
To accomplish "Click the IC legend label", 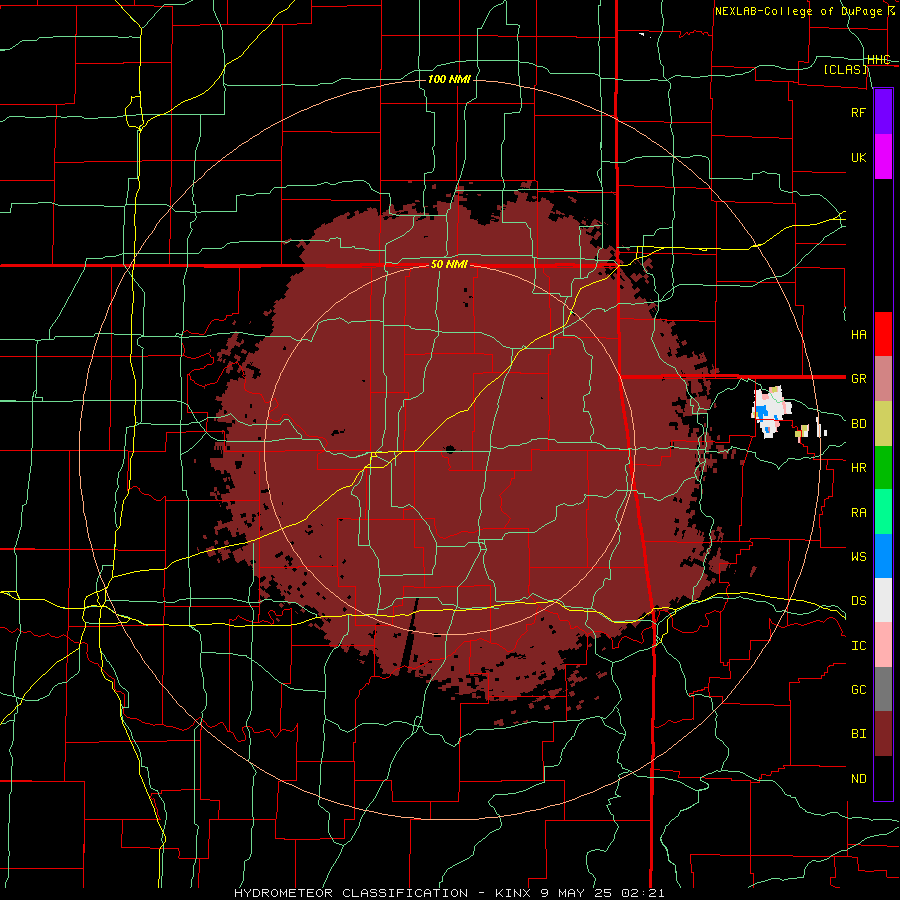I will [x=858, y=646].
